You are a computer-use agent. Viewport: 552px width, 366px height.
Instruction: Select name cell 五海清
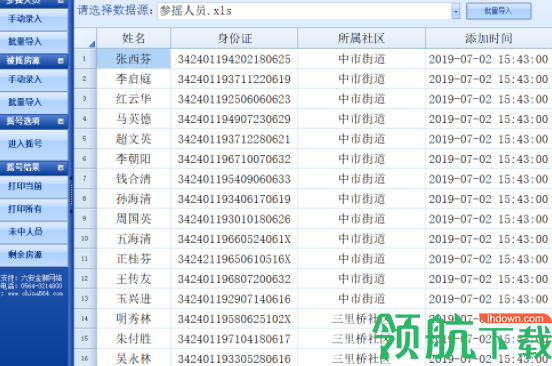[x=134, y=239]
